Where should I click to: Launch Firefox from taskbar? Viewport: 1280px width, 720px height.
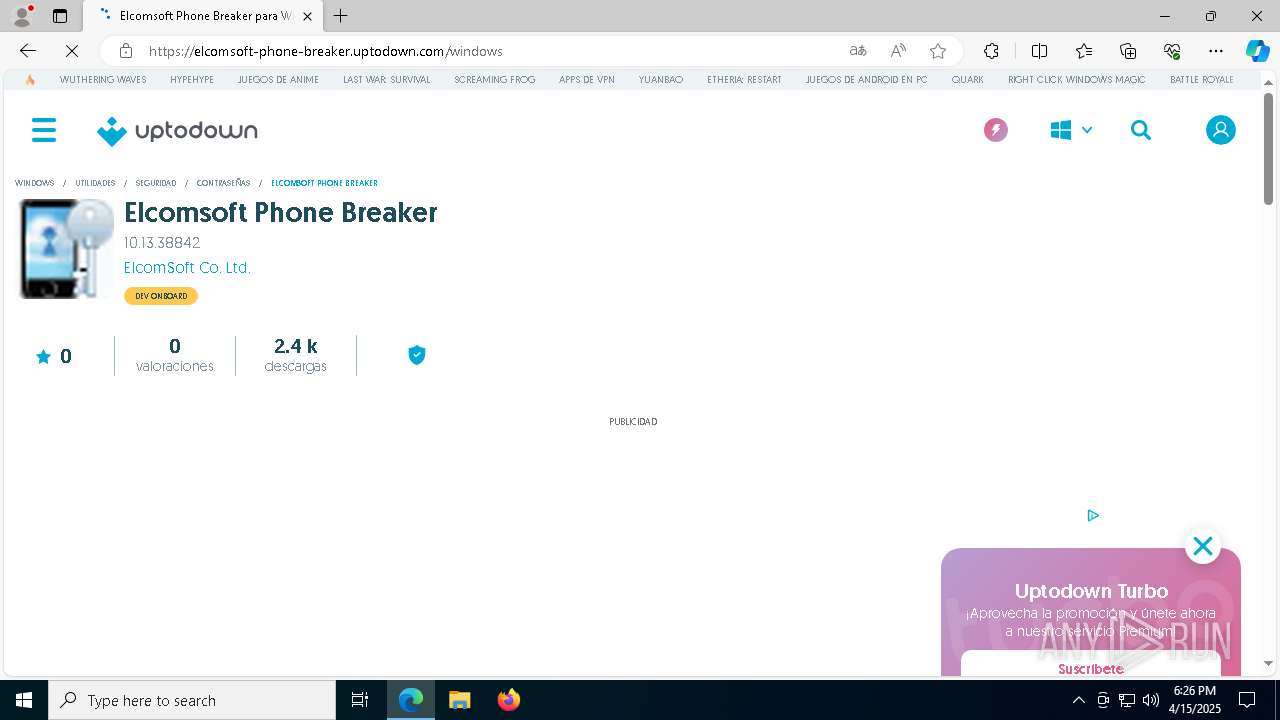click(x=508, y=700)
